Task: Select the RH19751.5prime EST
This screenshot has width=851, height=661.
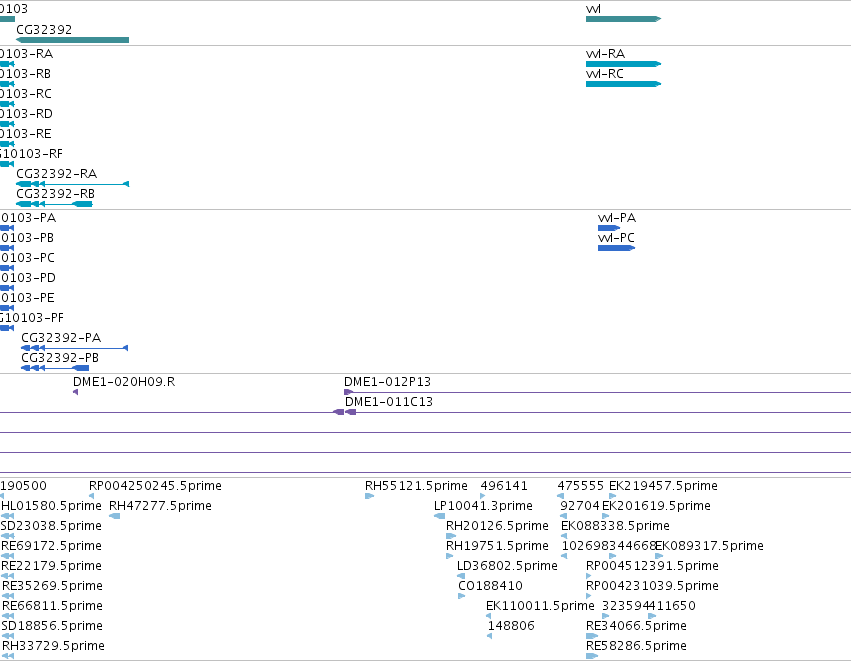Action: [449, 556]
